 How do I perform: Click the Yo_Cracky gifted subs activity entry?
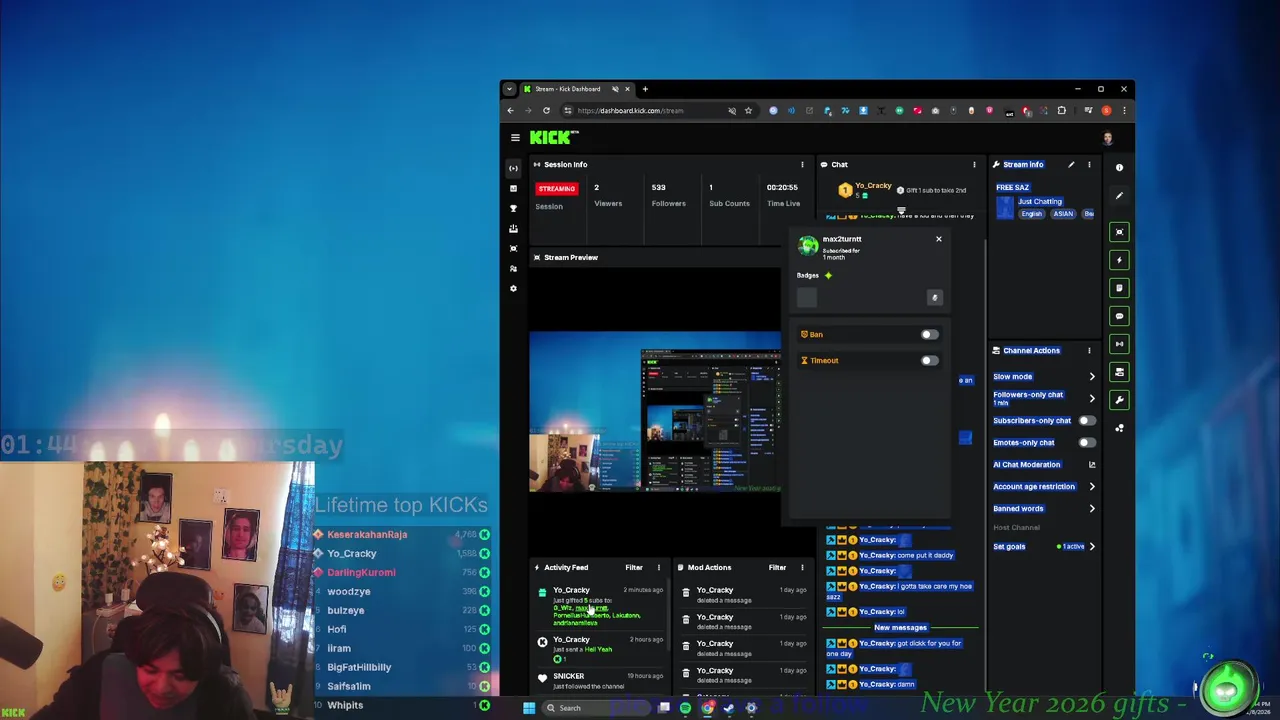coord(602,606)
